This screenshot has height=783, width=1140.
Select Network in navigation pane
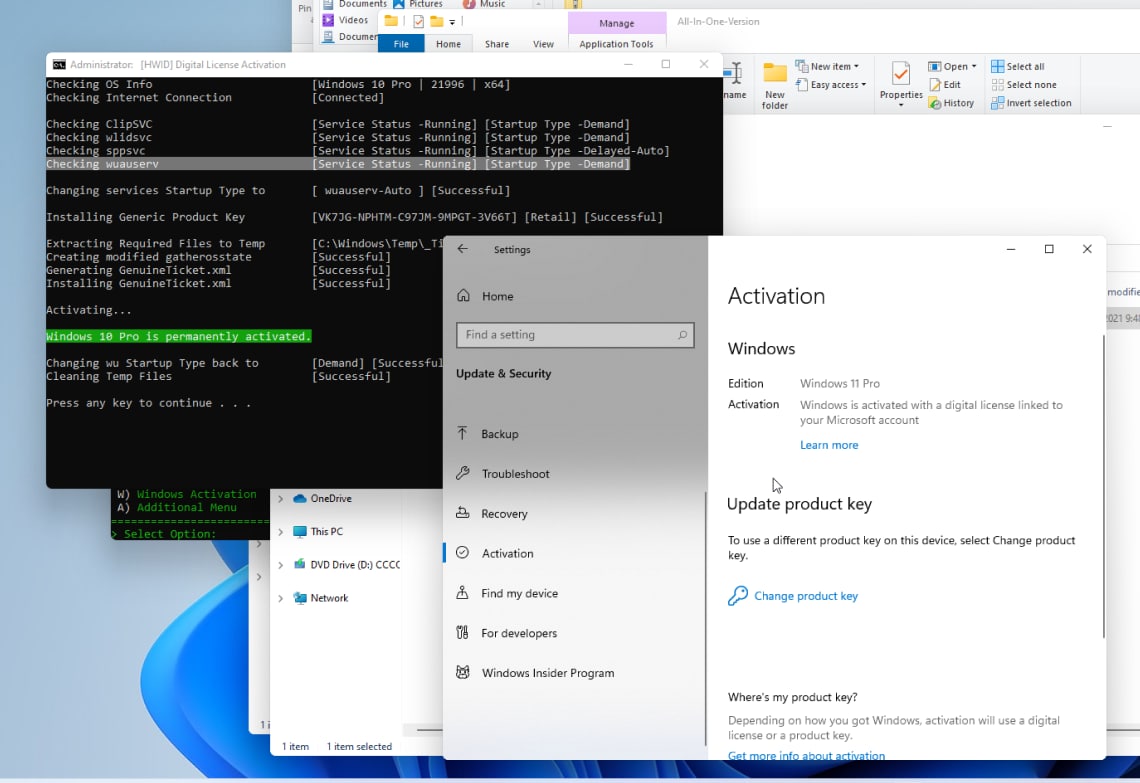[x=321, y=598]
